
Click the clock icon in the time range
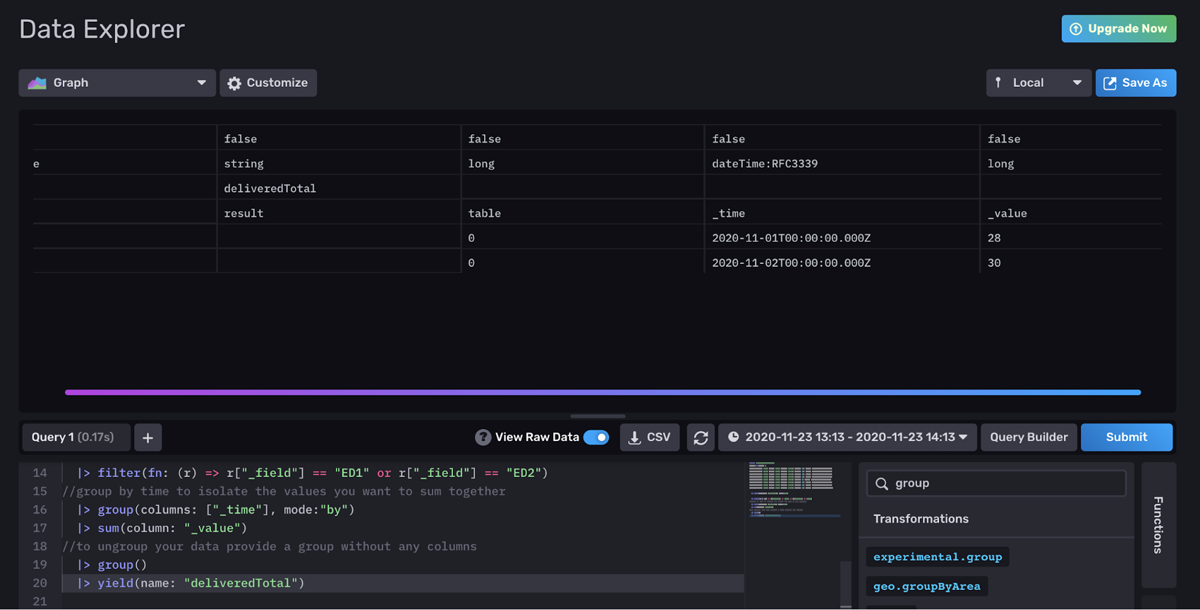pyautogui.click(x=733, y=437)
